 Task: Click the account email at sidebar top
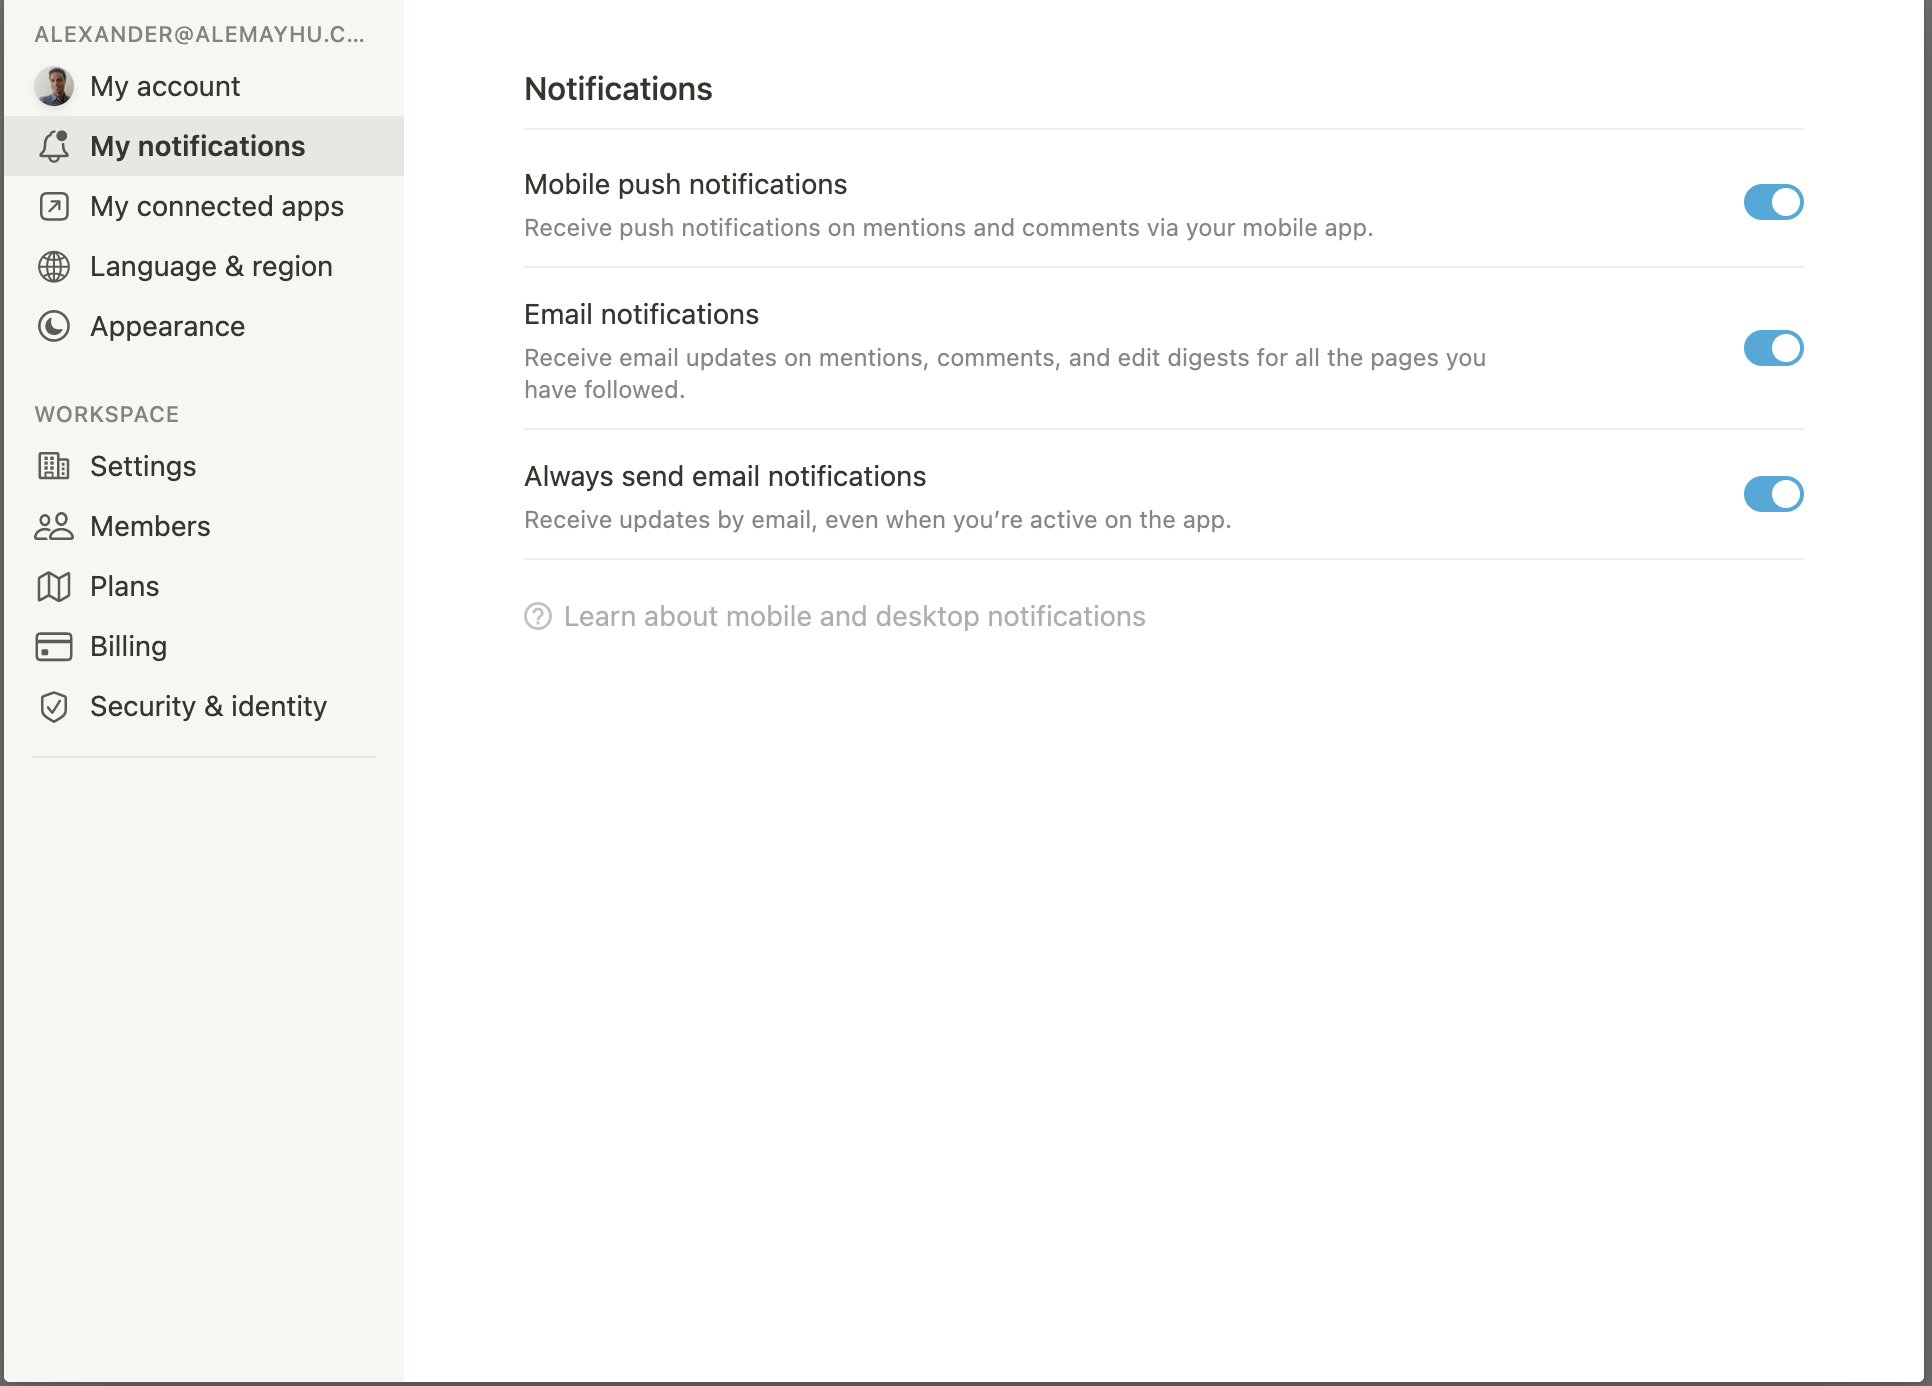[x=198, y=33]
